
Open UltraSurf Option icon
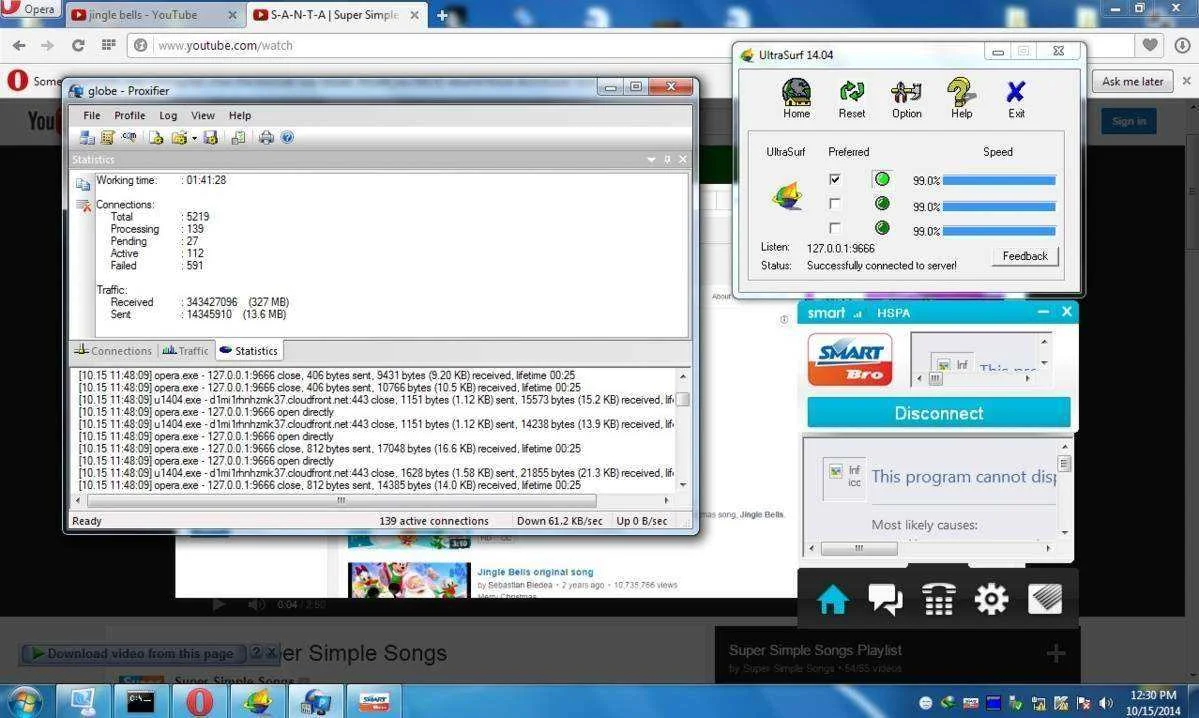coord(907,99)
